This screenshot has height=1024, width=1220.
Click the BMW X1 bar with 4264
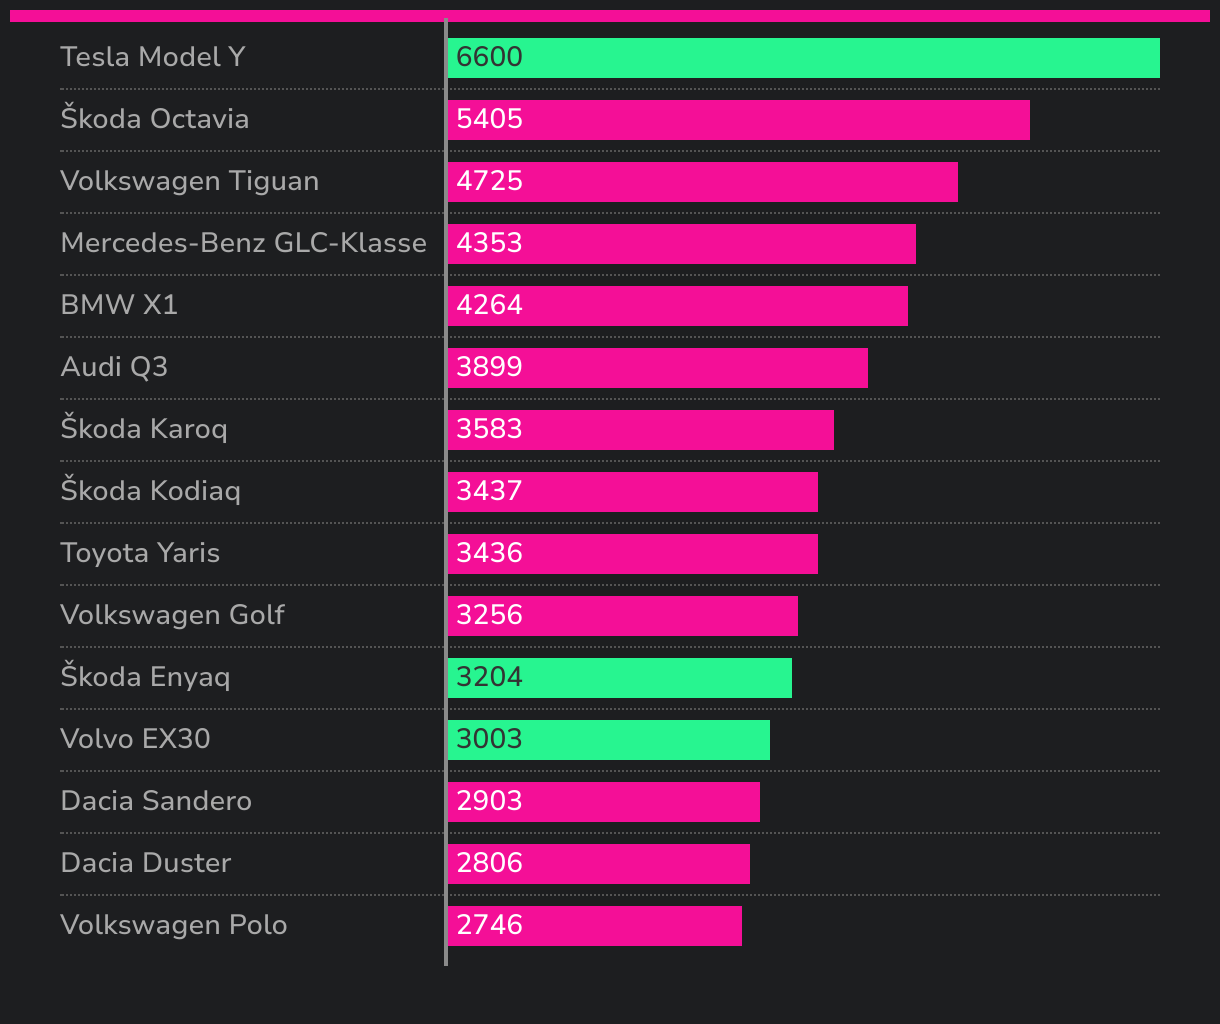(x=678, y=306)
